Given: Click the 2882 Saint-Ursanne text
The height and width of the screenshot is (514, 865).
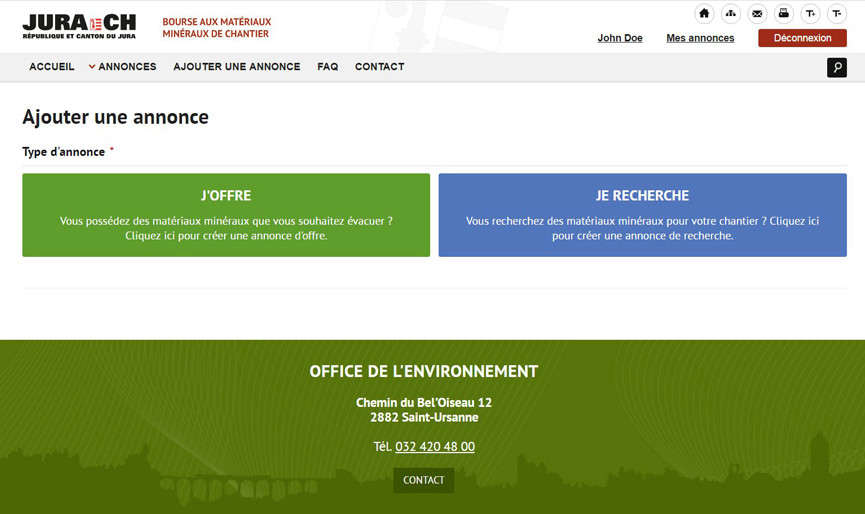Looking at the screenshot, I should (424, 417).
